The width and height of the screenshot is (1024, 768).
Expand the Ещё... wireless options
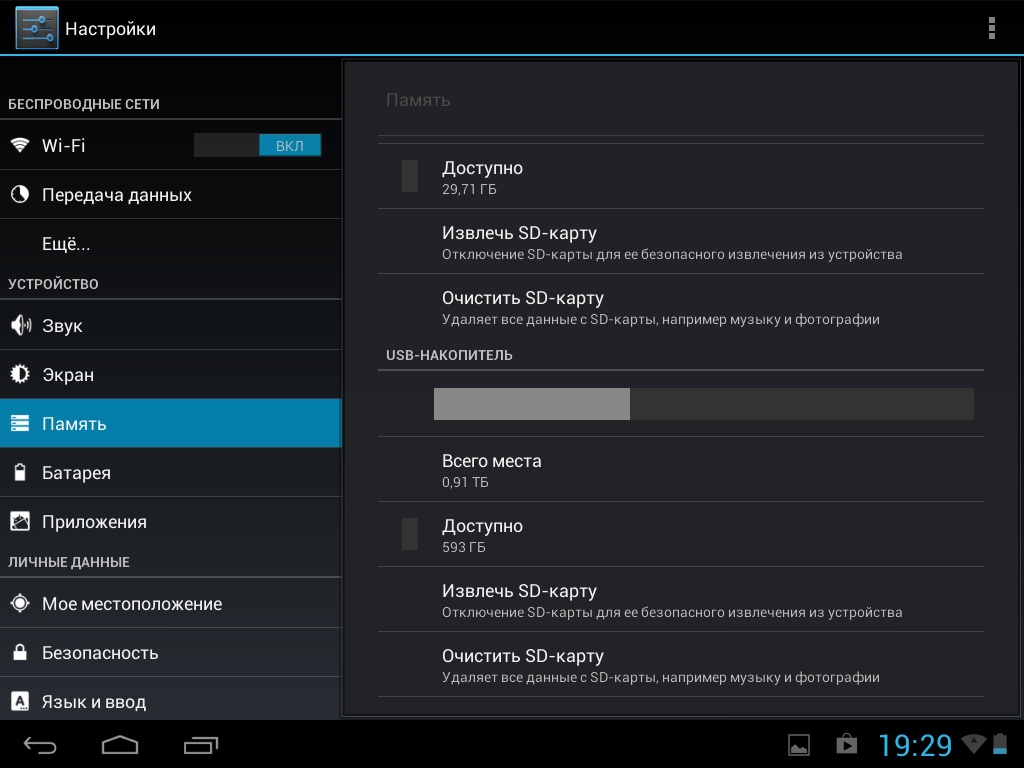tap(66, 244)
